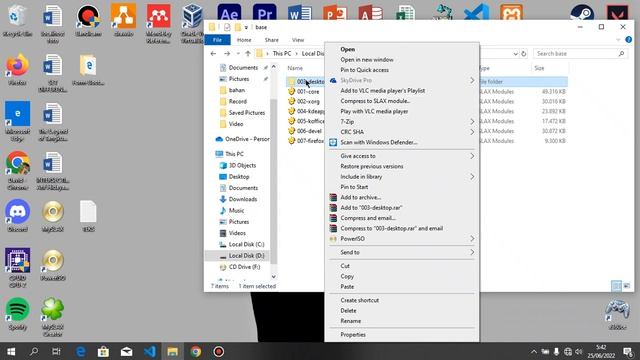This screenshot has width=640, height=360.
Task: Open Task View on taskbar
Action: [56, 351]
